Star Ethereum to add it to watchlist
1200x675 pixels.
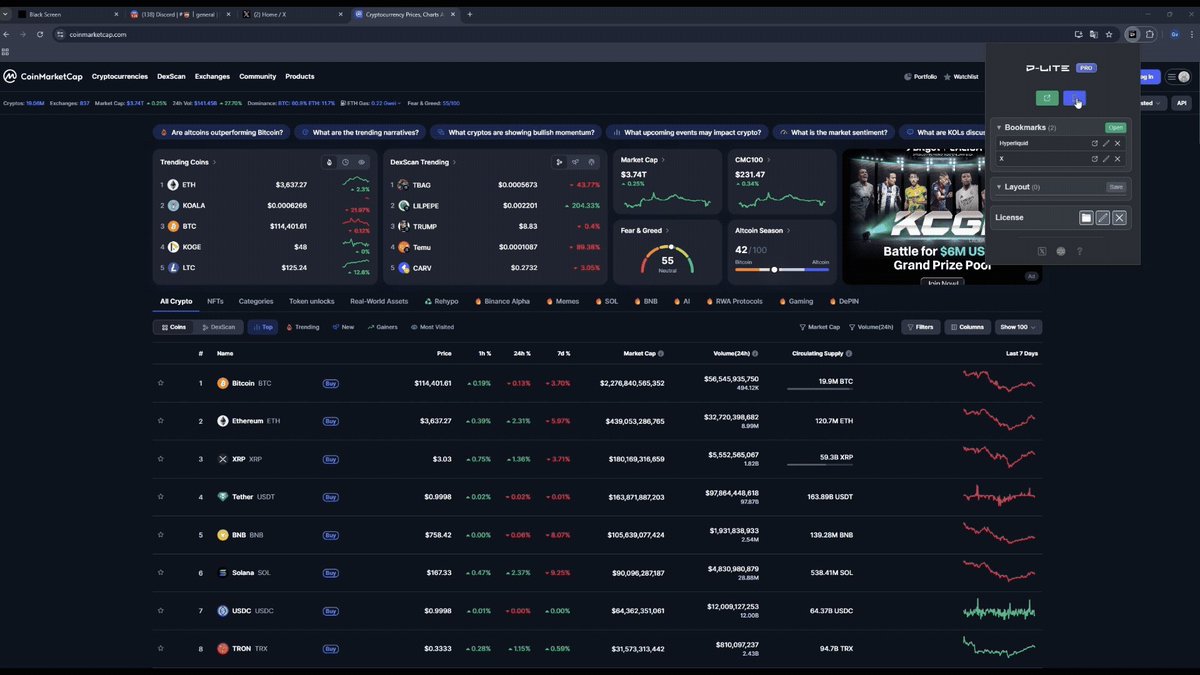(160, 421)
